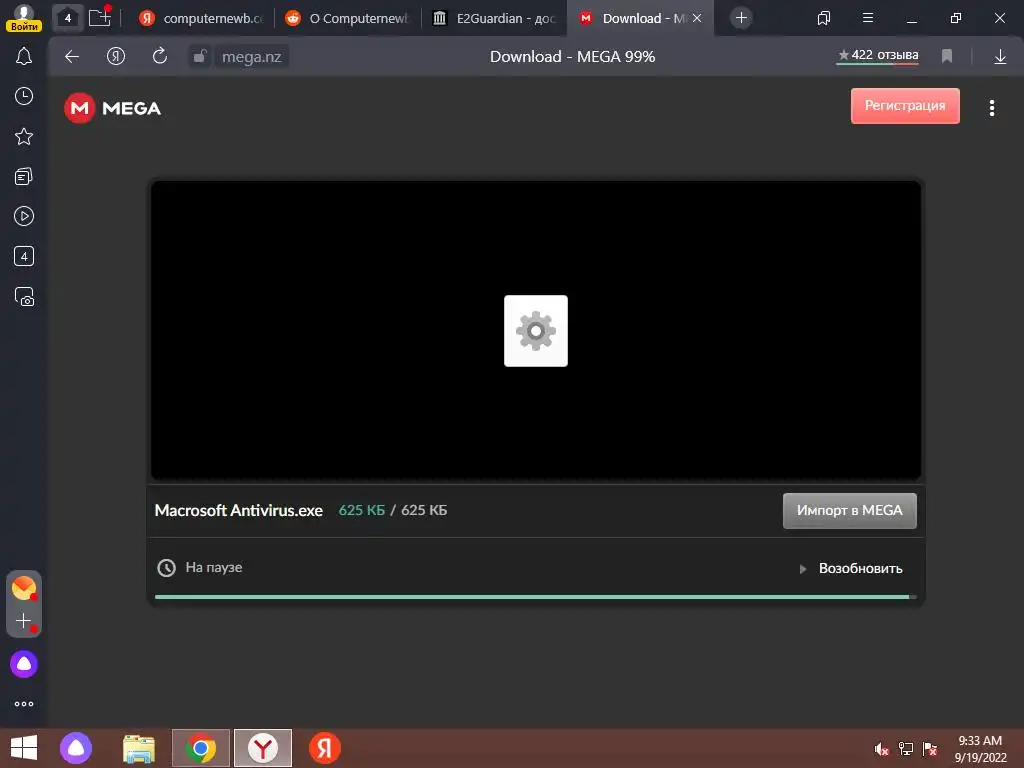Image resolution: width=1024 pixels, height=768 pixels.
Task: Add a sidebar app with plus icon
Action: pos(24,620)
